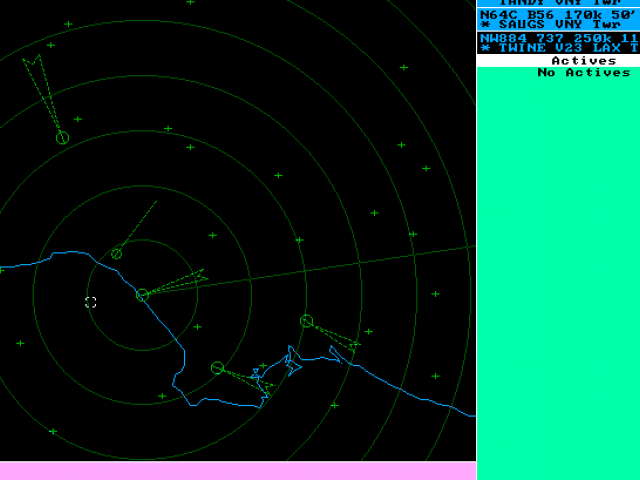Image resolution: width=640 pixels, height=480 pixels.
Task: Click the approach cone tip above northwest airport
Action: tap(32, 62)
